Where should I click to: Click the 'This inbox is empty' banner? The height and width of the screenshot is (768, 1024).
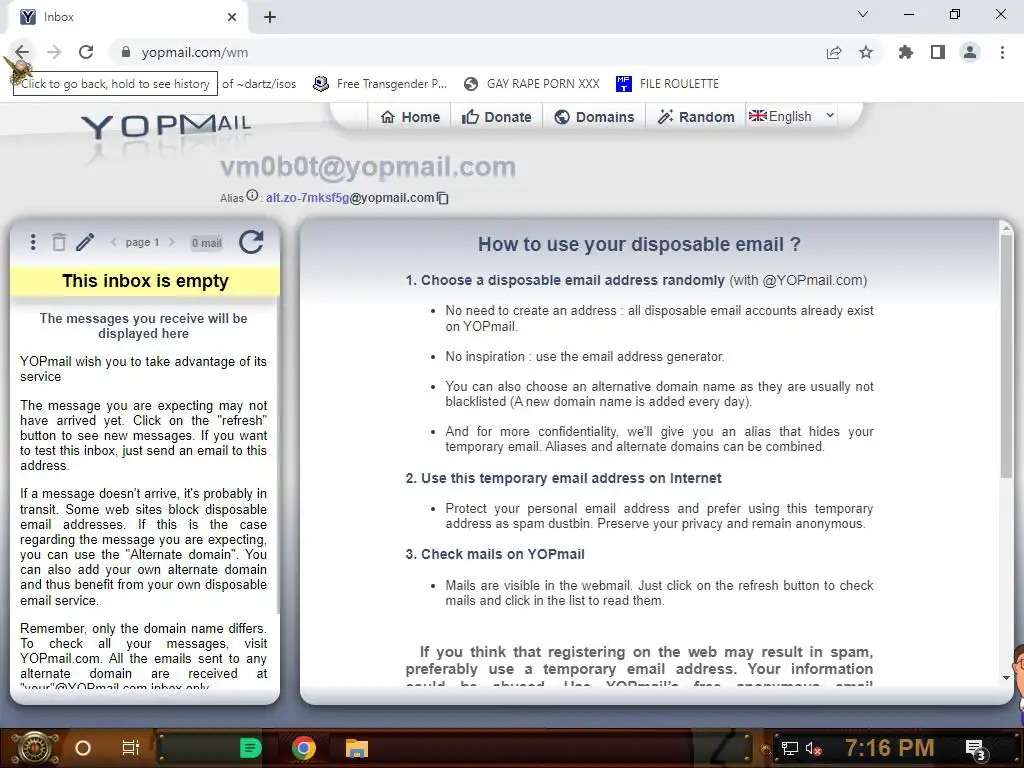click(145, 281)
